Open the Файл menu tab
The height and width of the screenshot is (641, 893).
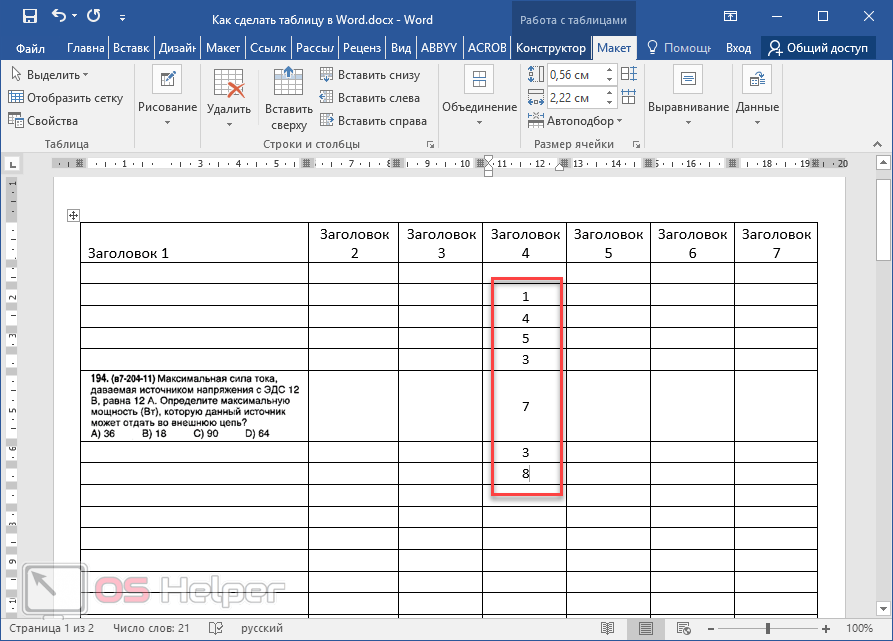tap(30, 48)
